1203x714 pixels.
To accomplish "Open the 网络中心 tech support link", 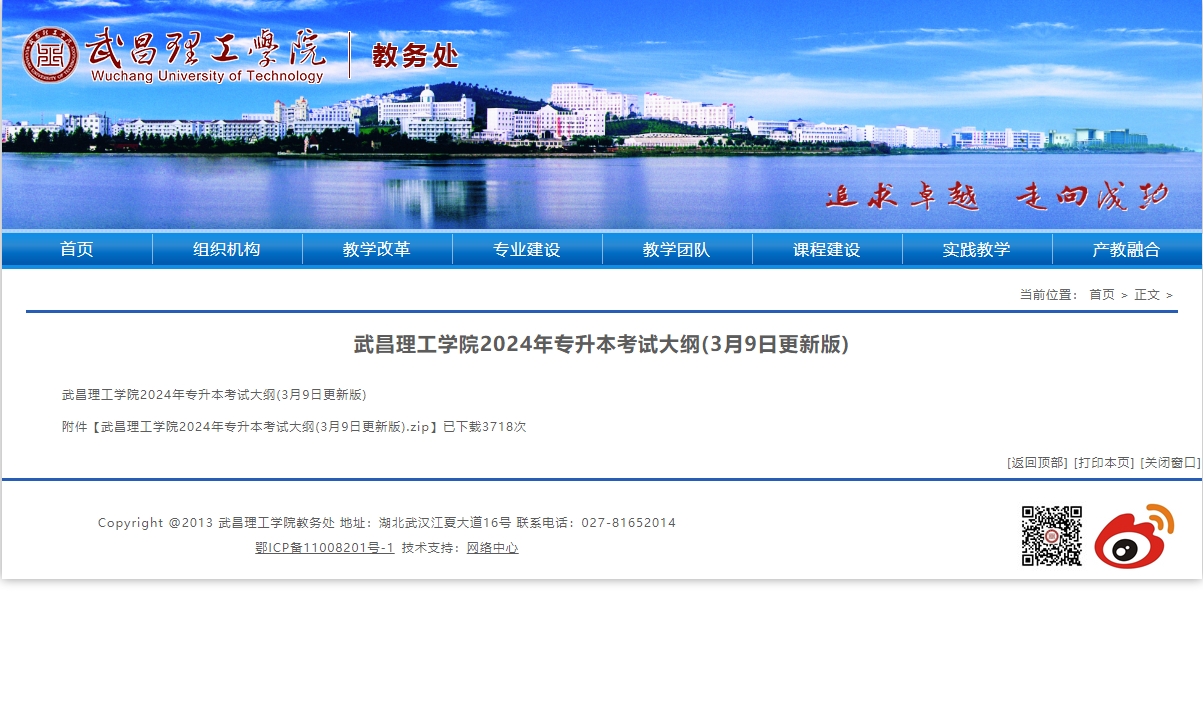I will pyautogui.click(x=493, y=547).
